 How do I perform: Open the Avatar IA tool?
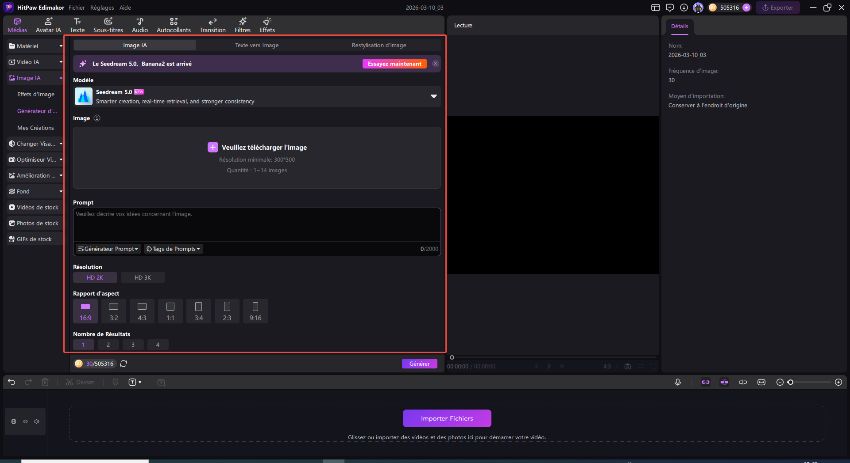click(48, 25)
